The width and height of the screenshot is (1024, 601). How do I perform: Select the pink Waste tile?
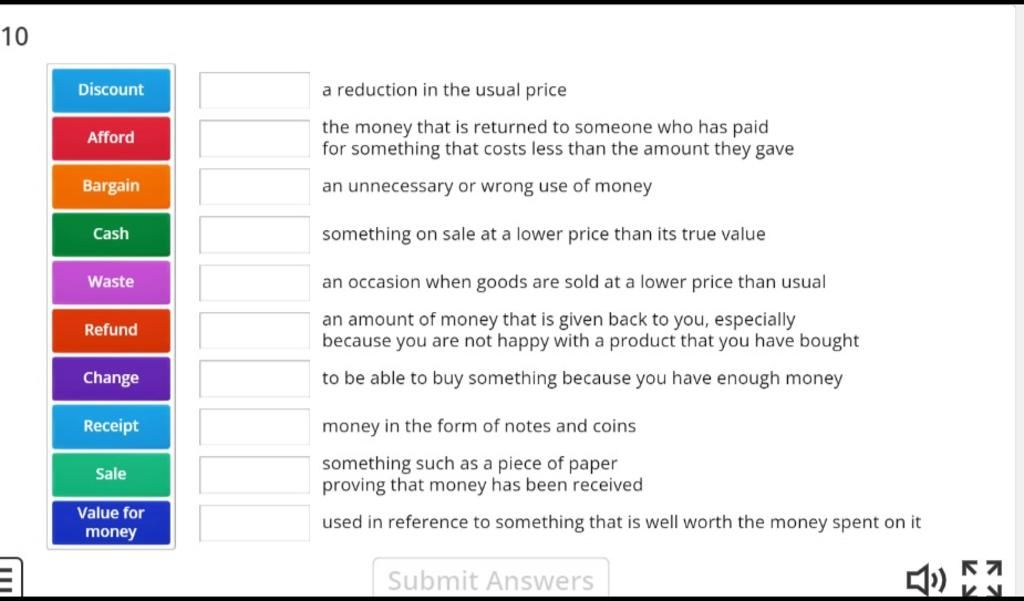coord(111,282)
